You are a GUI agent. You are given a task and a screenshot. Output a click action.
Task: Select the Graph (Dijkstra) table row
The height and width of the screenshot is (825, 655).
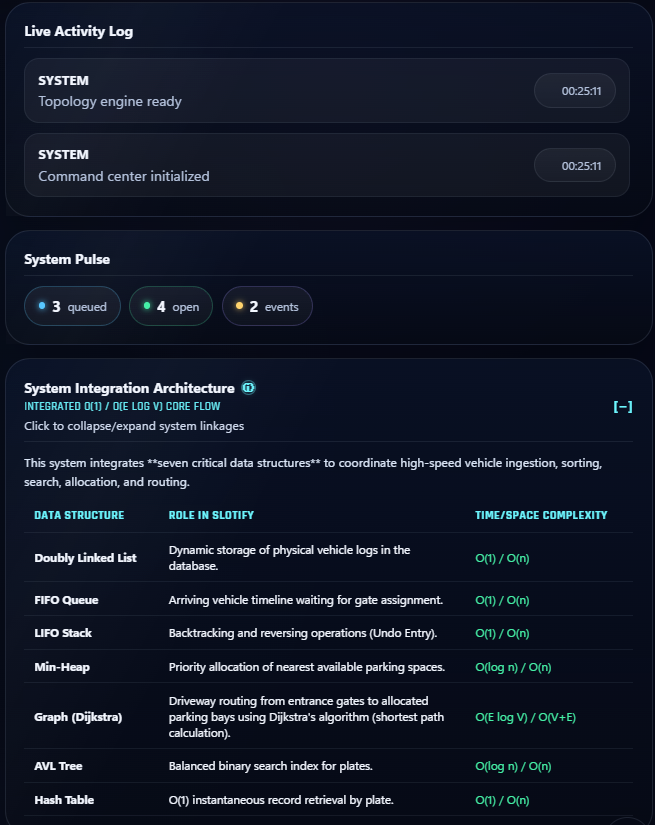(328, 717)
